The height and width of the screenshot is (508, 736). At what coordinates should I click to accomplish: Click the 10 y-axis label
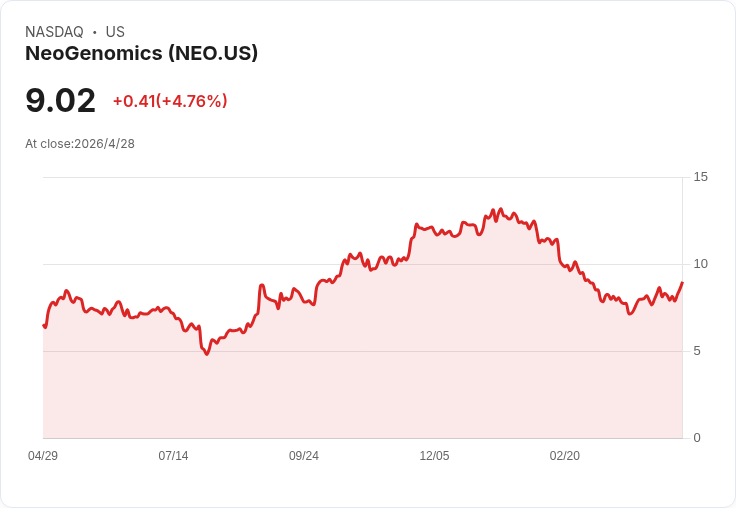tap(700, 264)
